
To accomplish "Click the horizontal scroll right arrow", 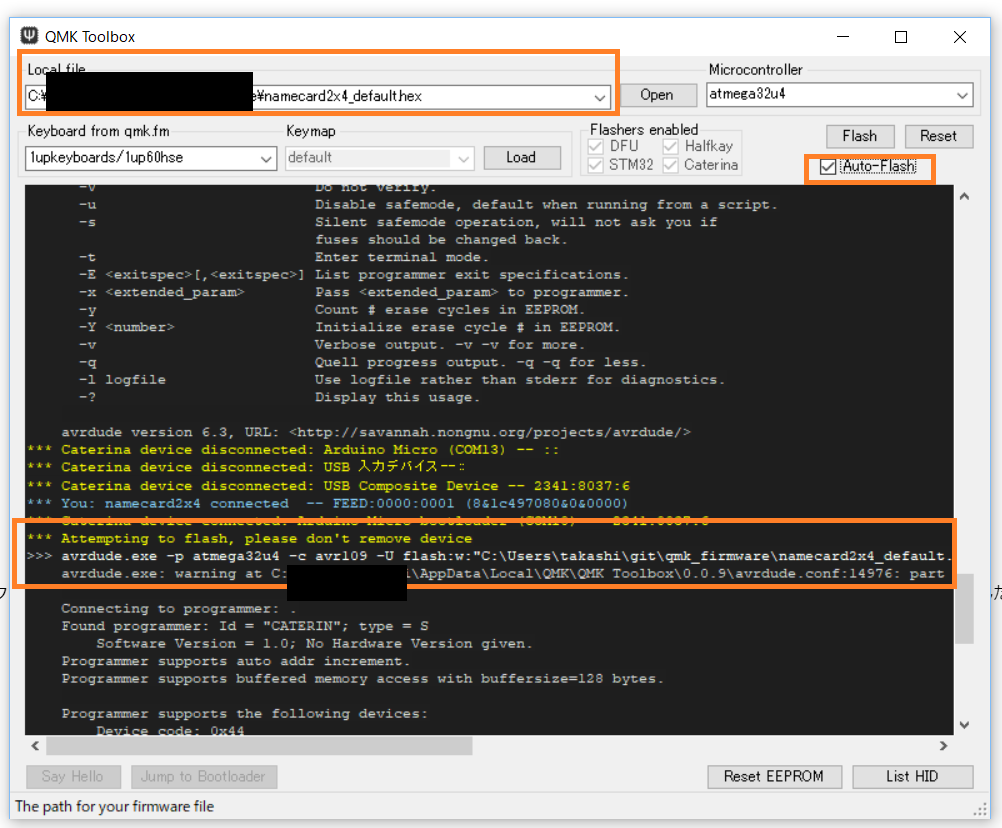I will tap(944, 746).
